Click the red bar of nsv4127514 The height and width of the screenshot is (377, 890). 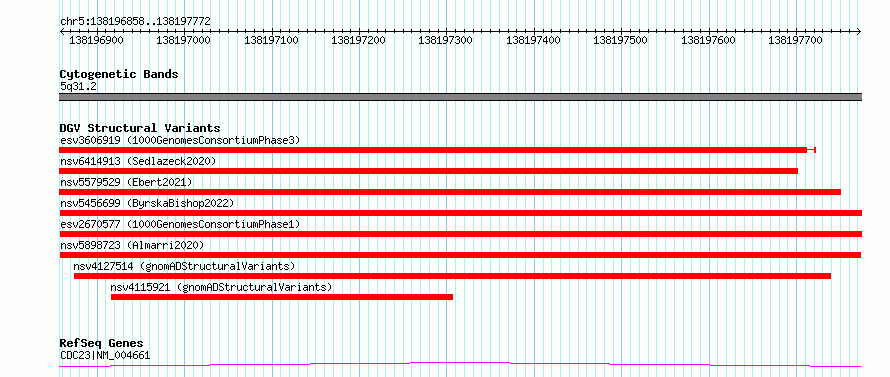click(x=452, y=276)
